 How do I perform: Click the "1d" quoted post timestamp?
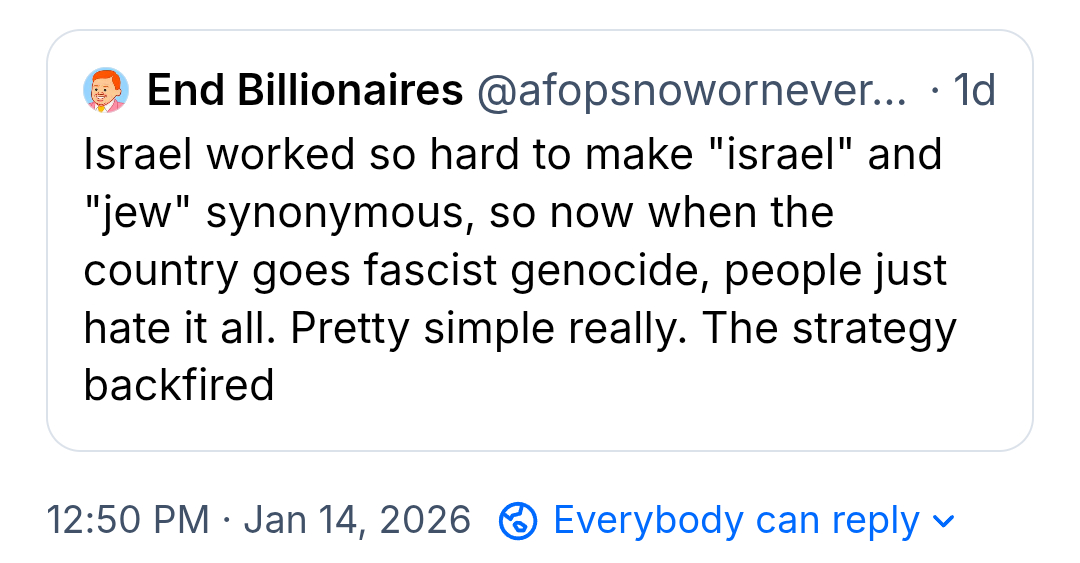click(x=973, y=91)
